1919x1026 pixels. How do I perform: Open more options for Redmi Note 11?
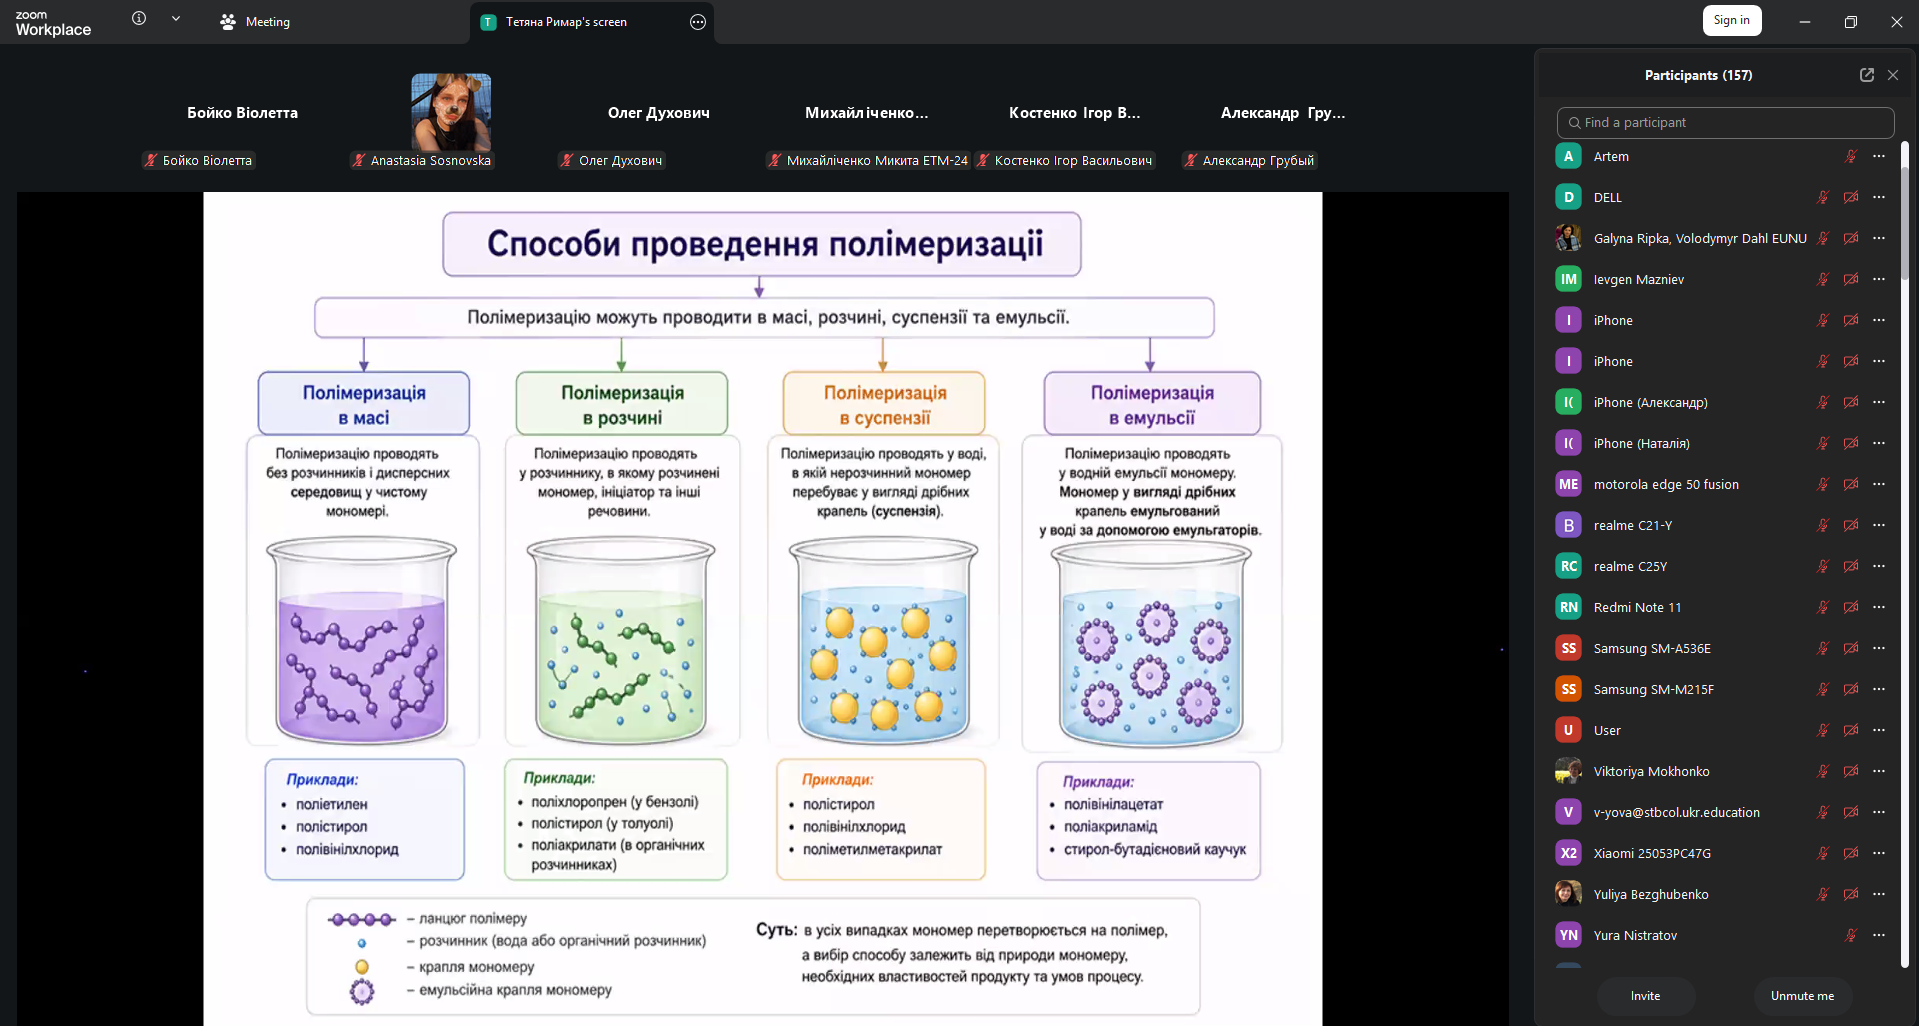click(x=1879, y=607)
